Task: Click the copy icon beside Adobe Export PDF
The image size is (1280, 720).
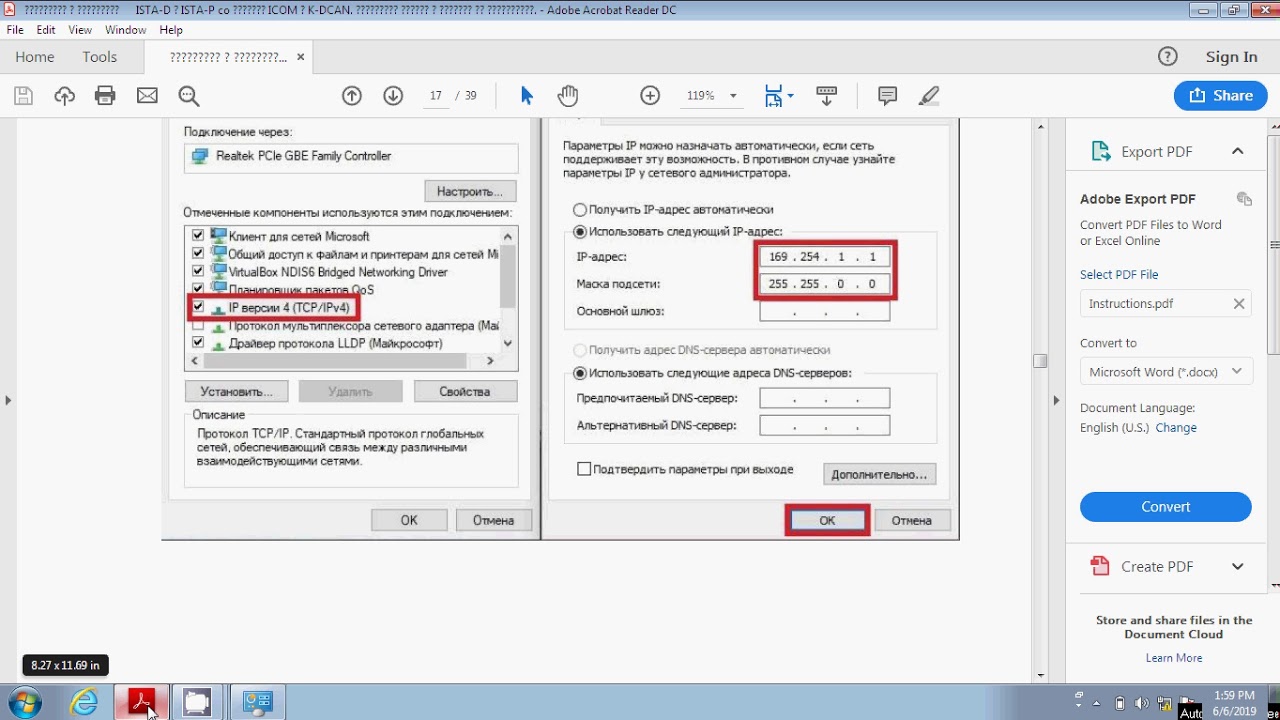Action: point(1244,199)
